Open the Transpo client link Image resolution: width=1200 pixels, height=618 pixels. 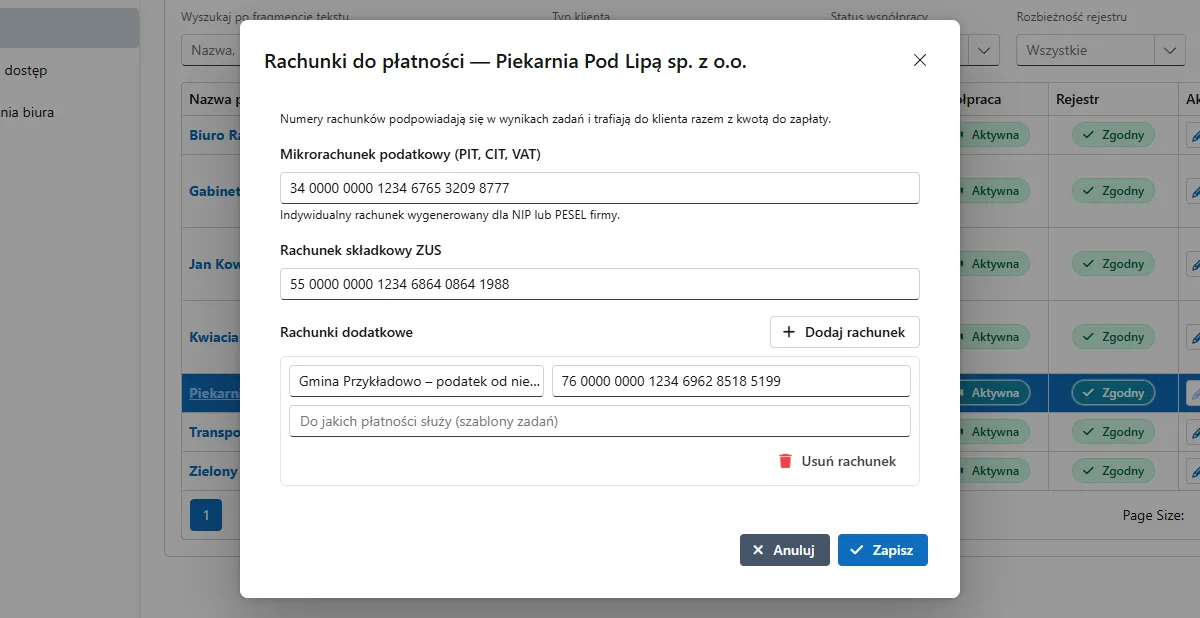pos(214,432)
